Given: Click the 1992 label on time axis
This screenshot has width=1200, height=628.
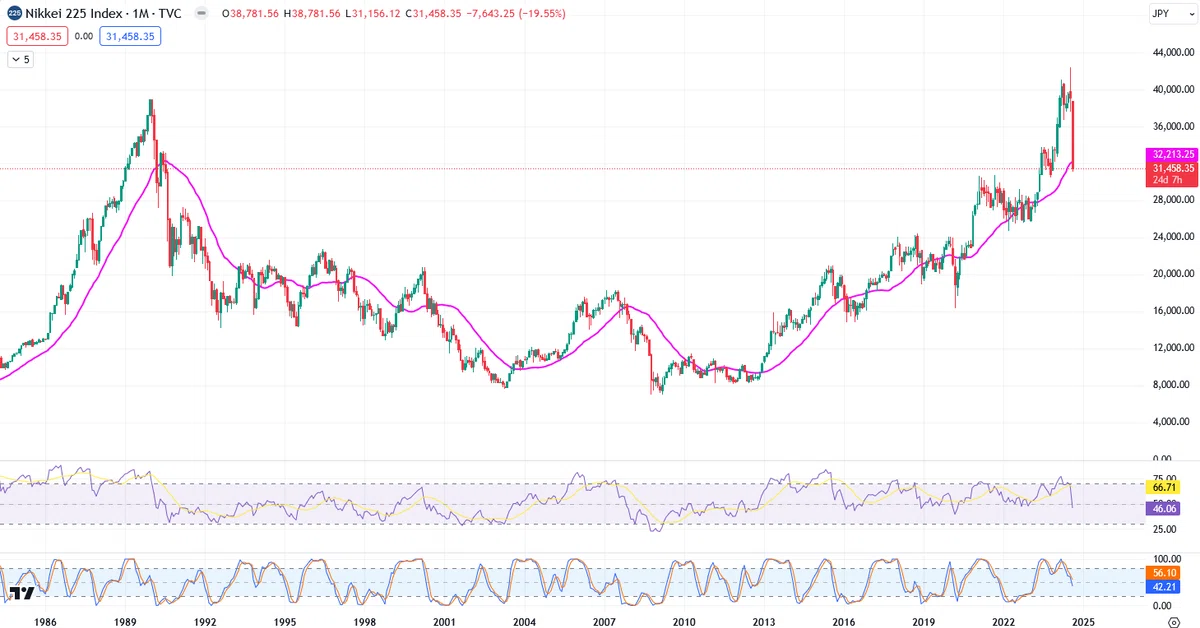Looking at the screenshot, I should (205, 621).
